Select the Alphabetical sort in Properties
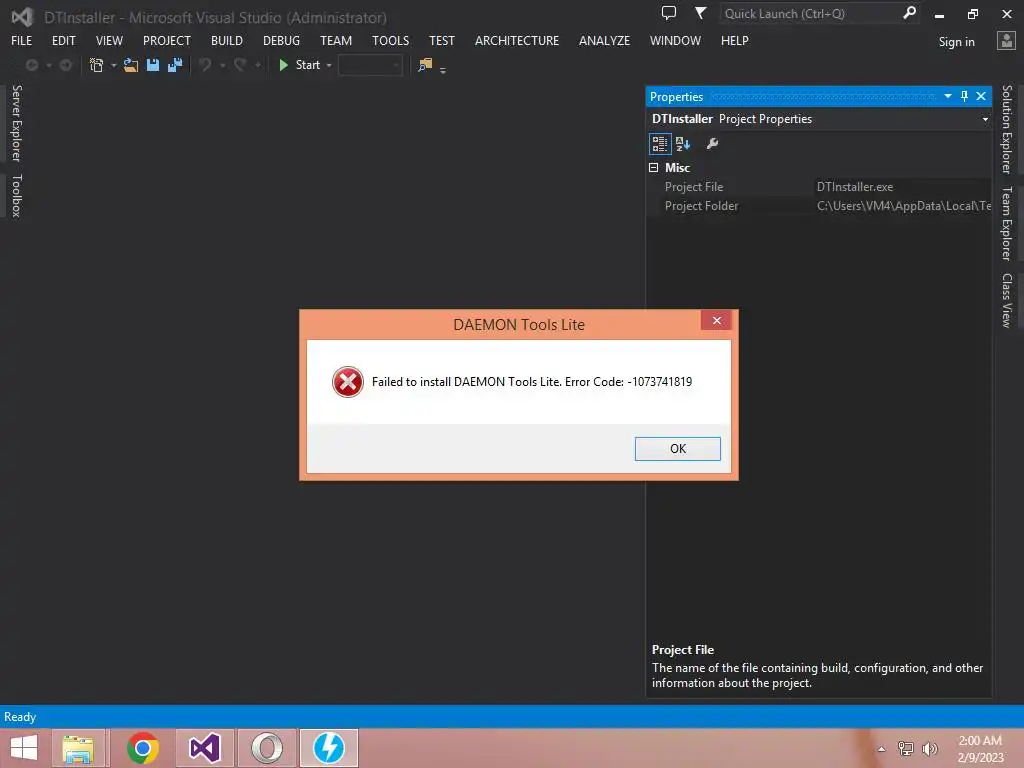The width and height of the screenshot is (1024, 768). coord(683,144)
